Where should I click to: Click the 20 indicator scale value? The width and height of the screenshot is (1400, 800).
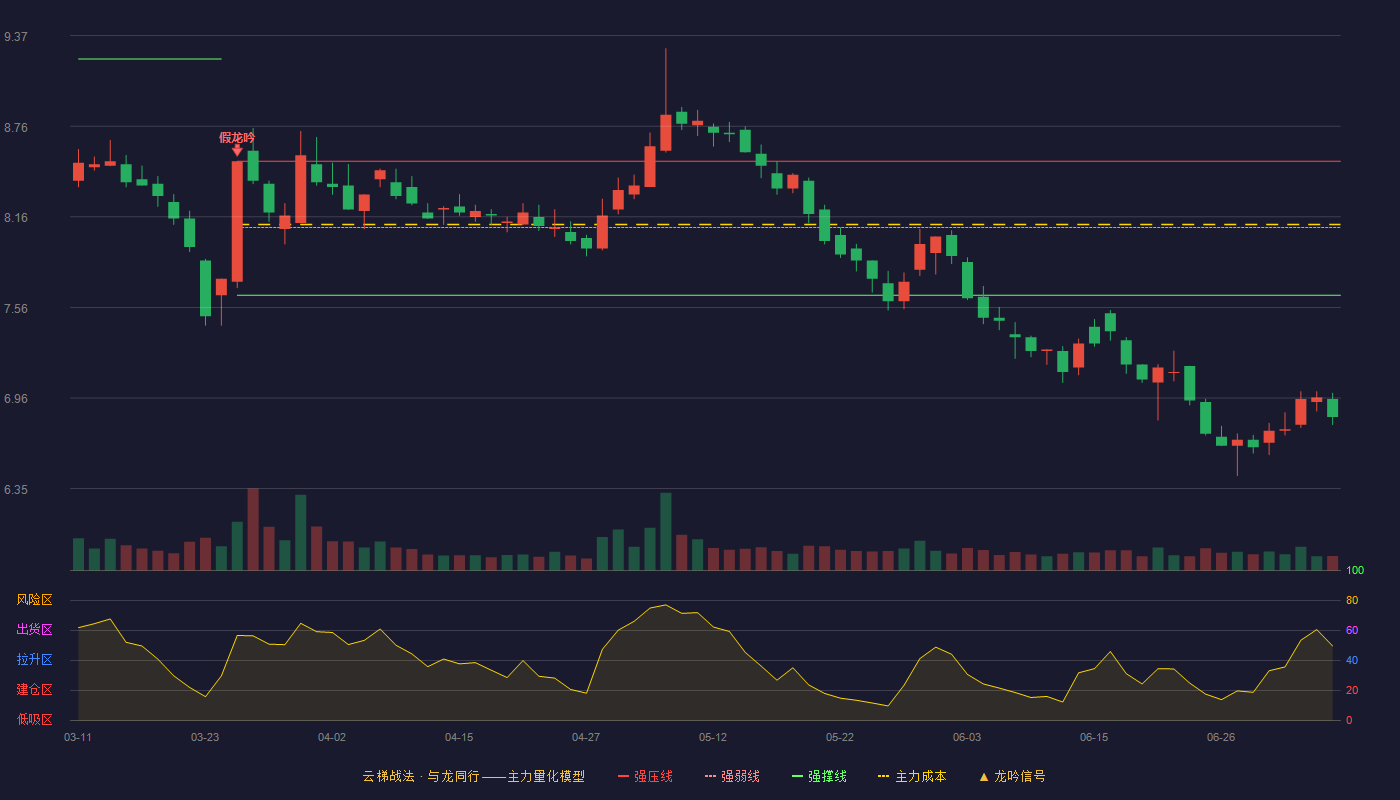pos(1352,690)
